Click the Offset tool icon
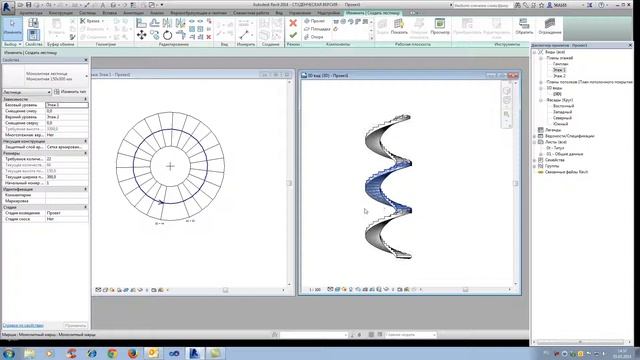 click(x=154, y=23)
